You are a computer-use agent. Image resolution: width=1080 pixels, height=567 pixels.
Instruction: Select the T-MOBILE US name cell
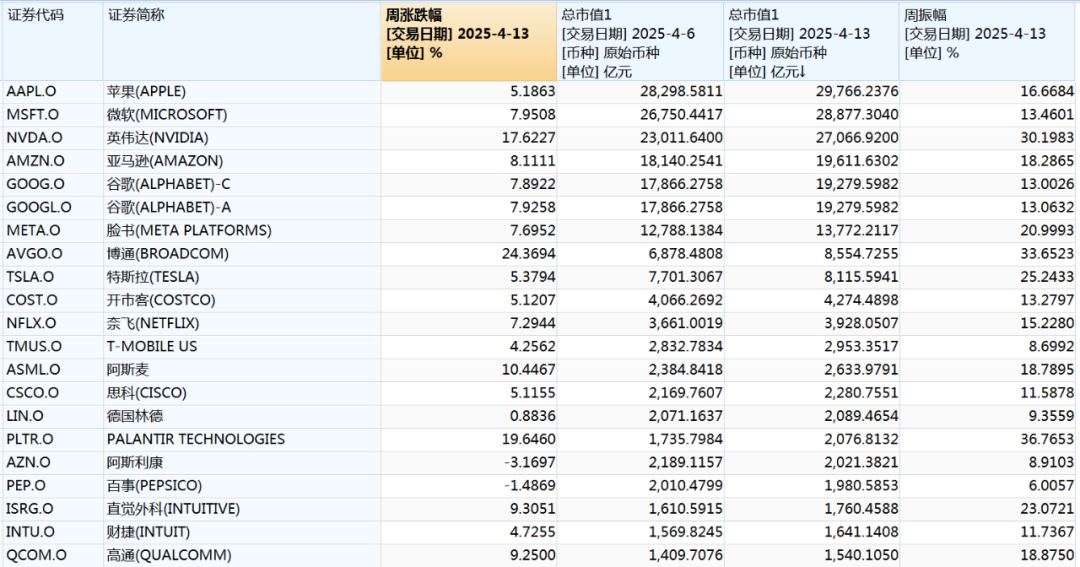(x=152, y=346)
